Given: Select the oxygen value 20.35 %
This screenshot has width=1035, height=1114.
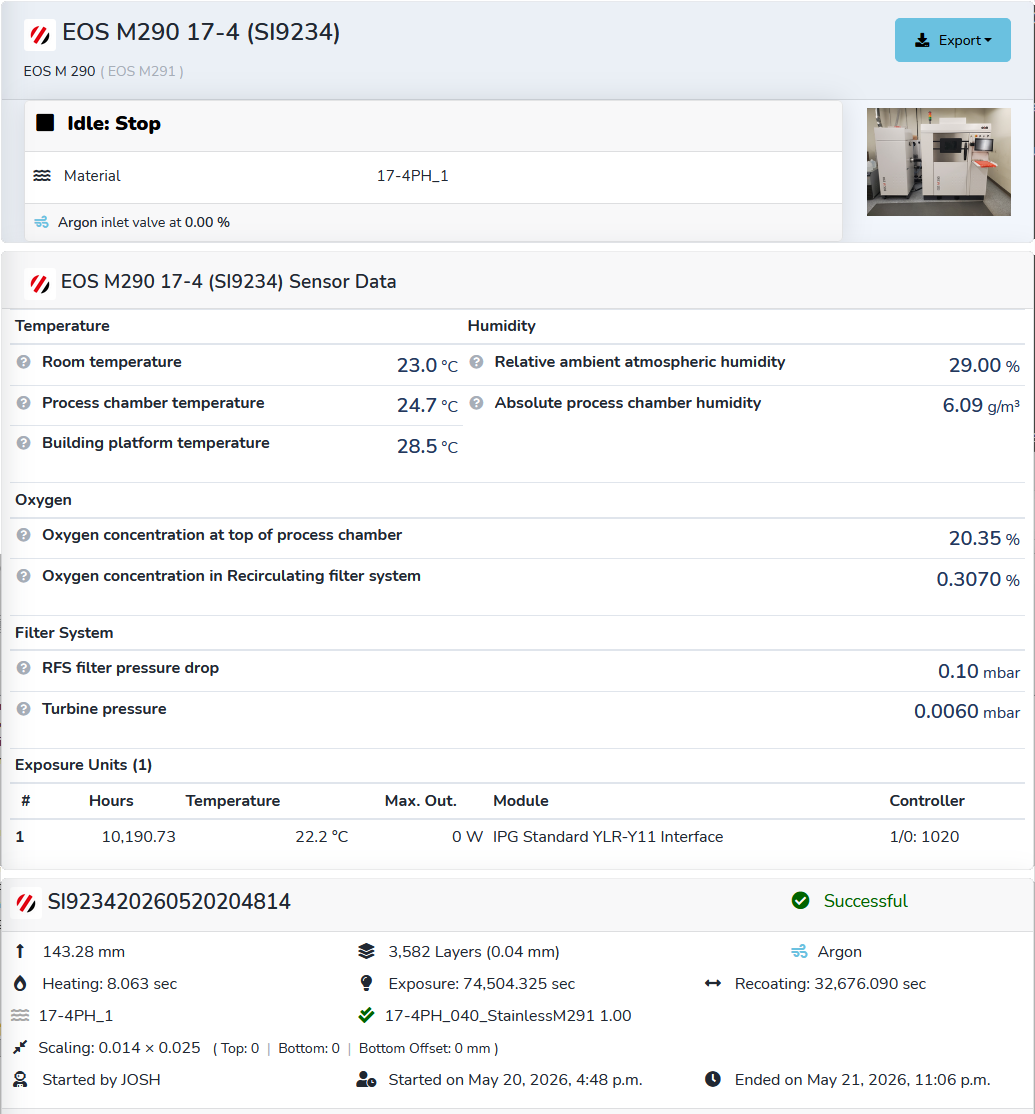Looking at the screenshot, I should pyautogui.click(x=984, y=539).
